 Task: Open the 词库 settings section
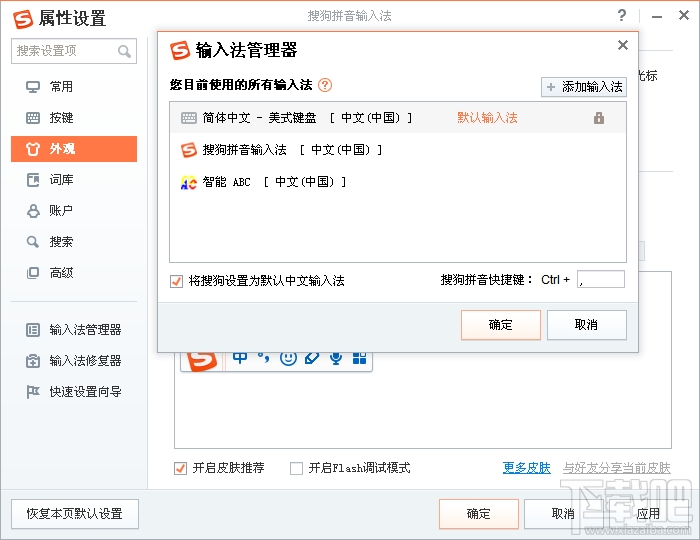(74, 180)
